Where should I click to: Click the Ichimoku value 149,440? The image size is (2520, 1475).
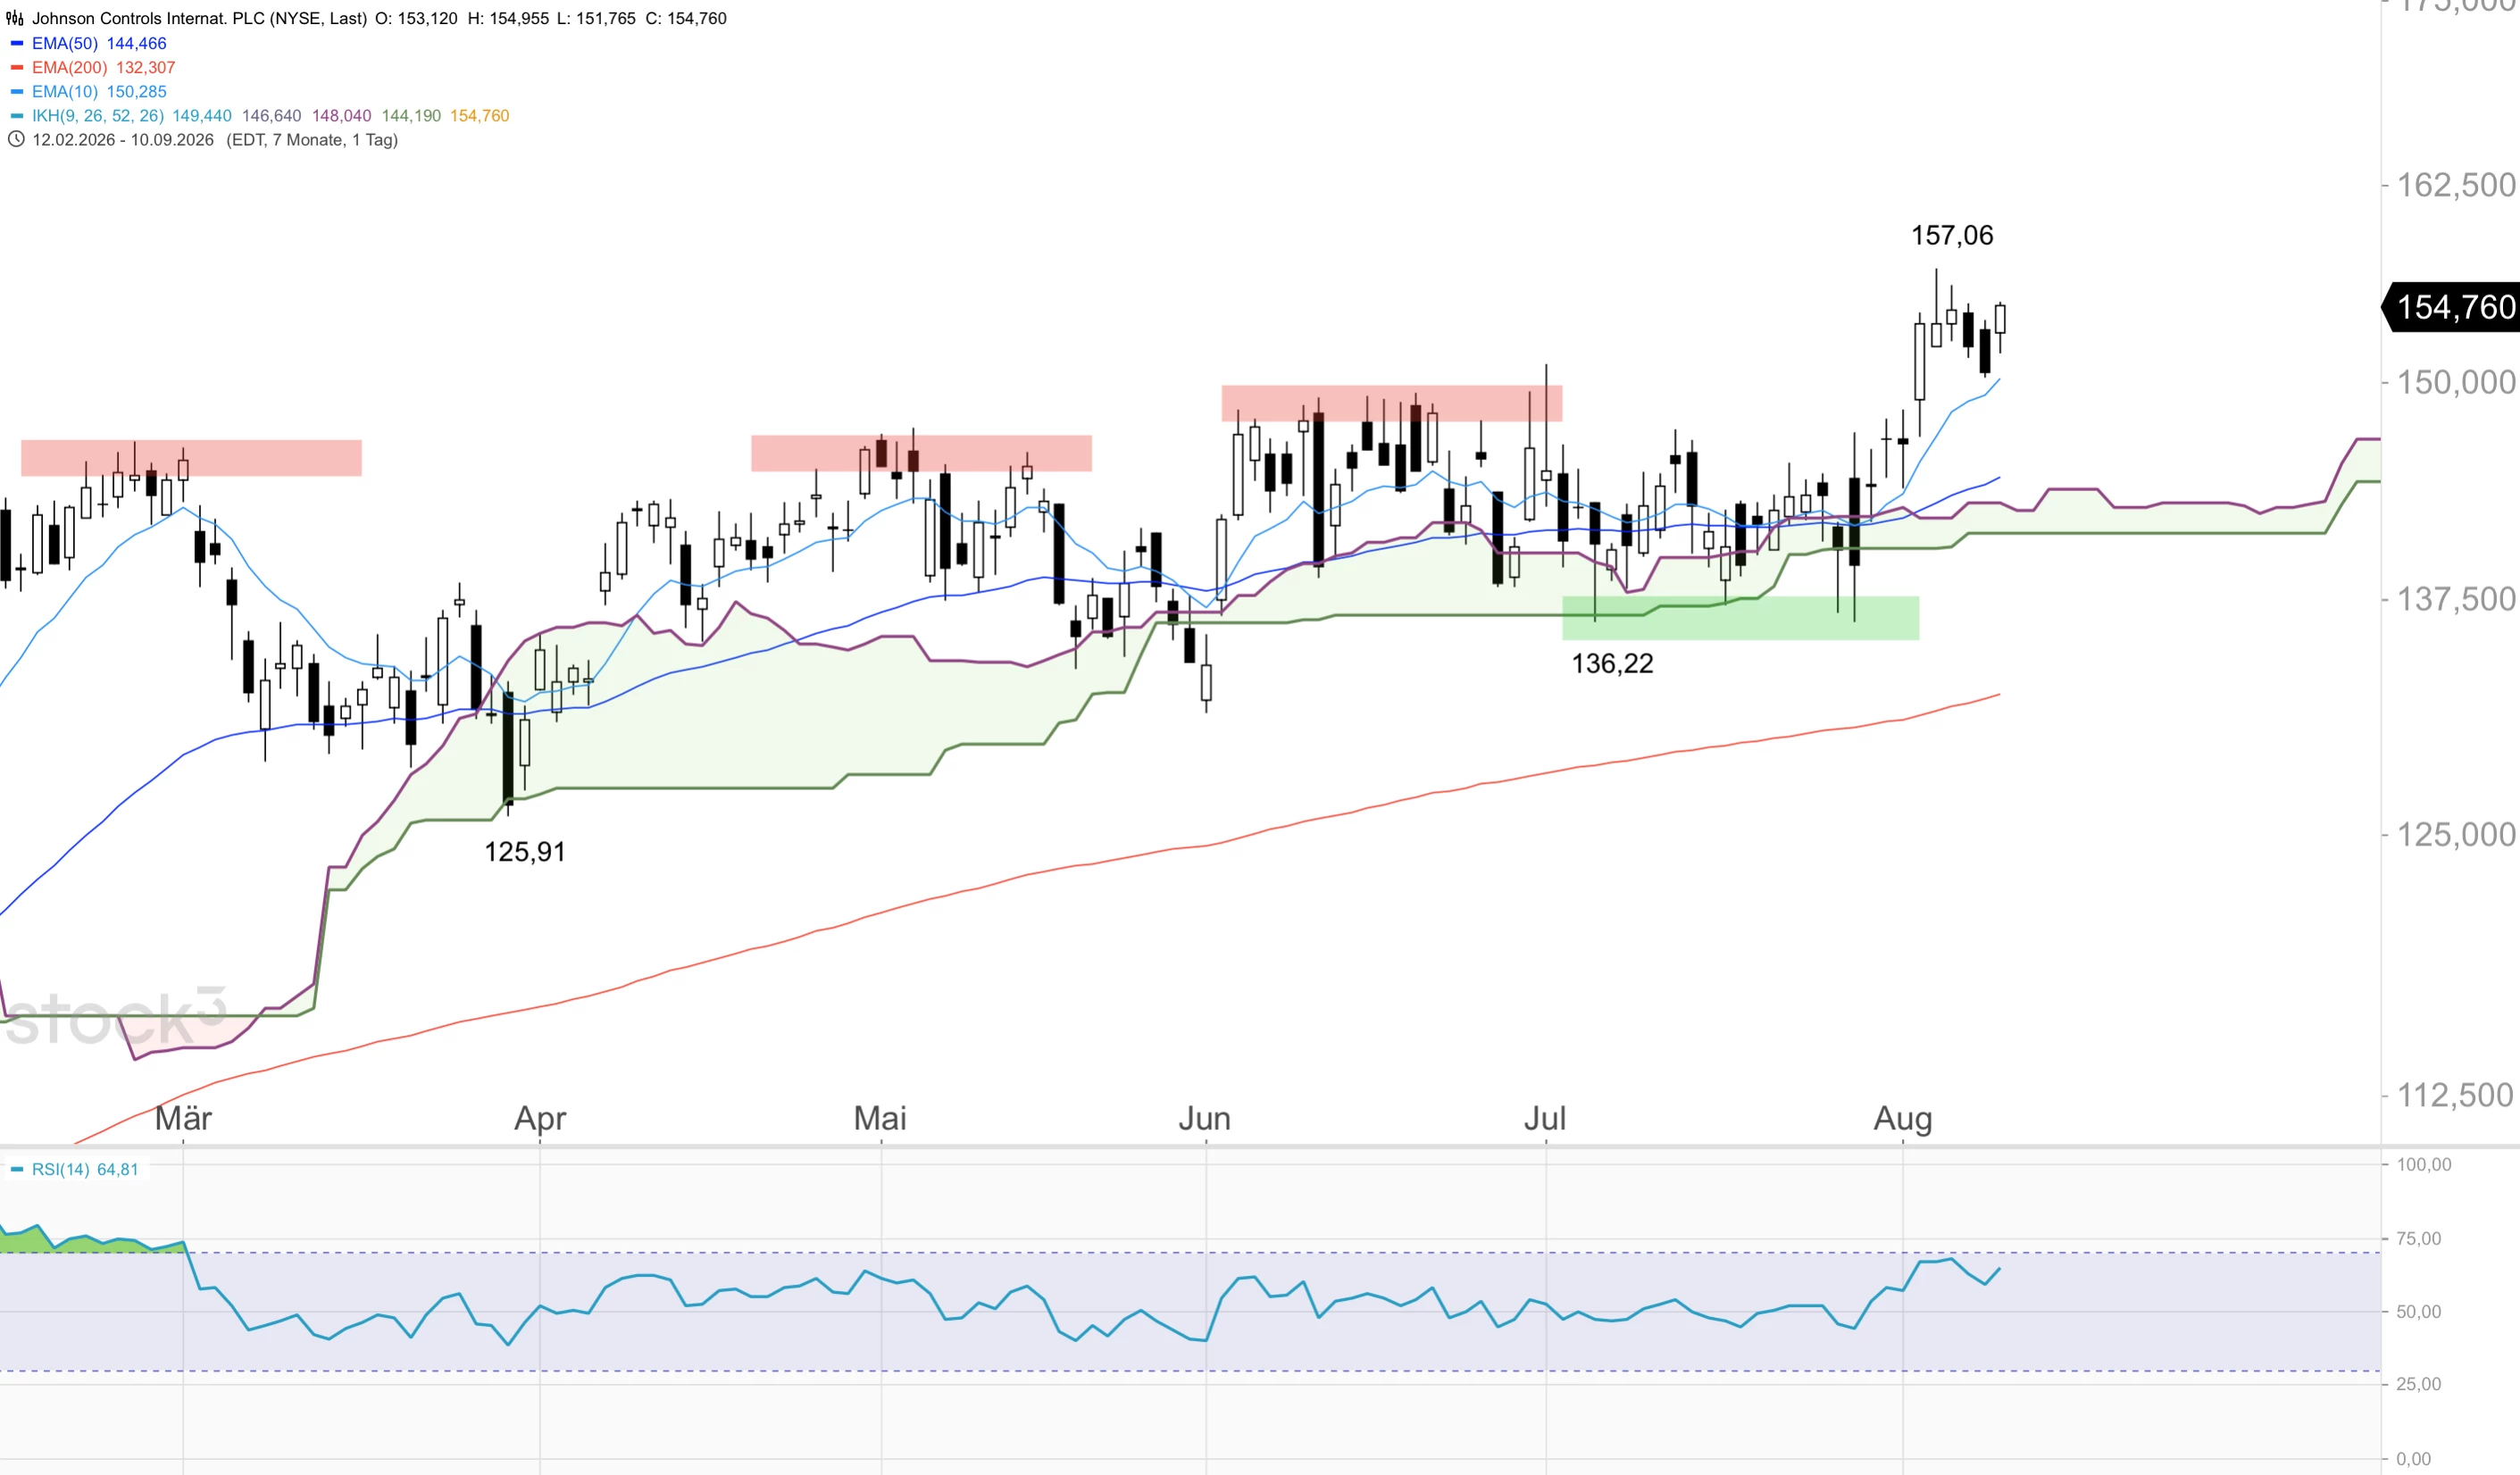202,116
